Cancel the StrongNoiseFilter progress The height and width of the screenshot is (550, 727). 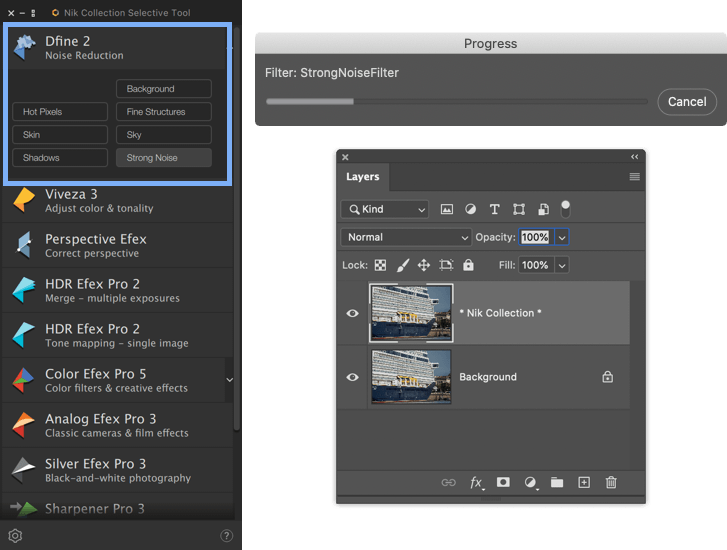(x=687, y=102)
